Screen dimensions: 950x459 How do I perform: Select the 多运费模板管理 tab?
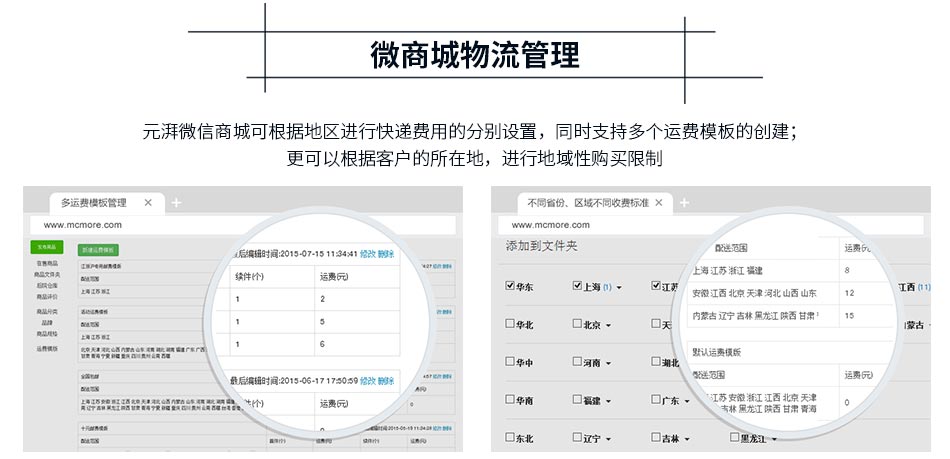coord(107,203)
